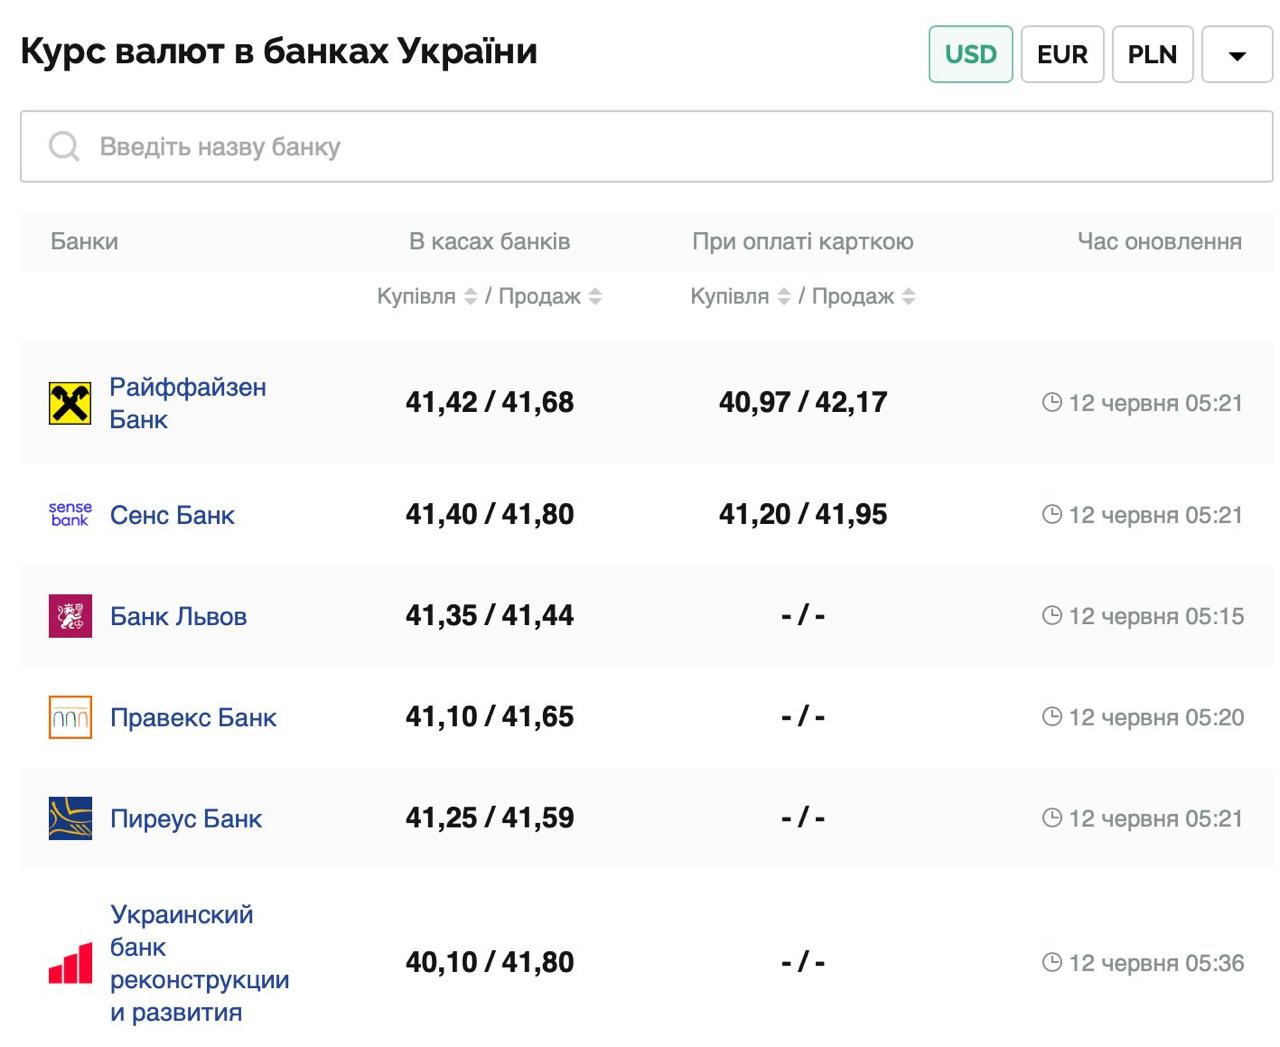Viewport: 1280px width, 1047px height.
Task: Click the magnifier icon in the search field
Action: click(x=64, y=147)
